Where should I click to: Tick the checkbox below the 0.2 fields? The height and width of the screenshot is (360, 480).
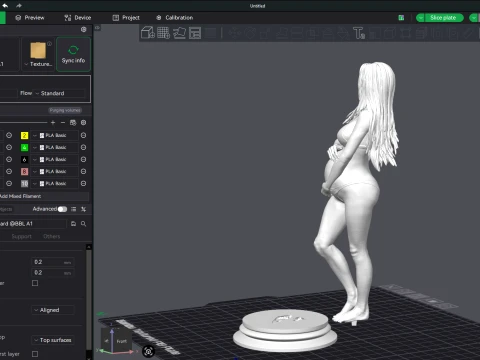pos(35,283)
